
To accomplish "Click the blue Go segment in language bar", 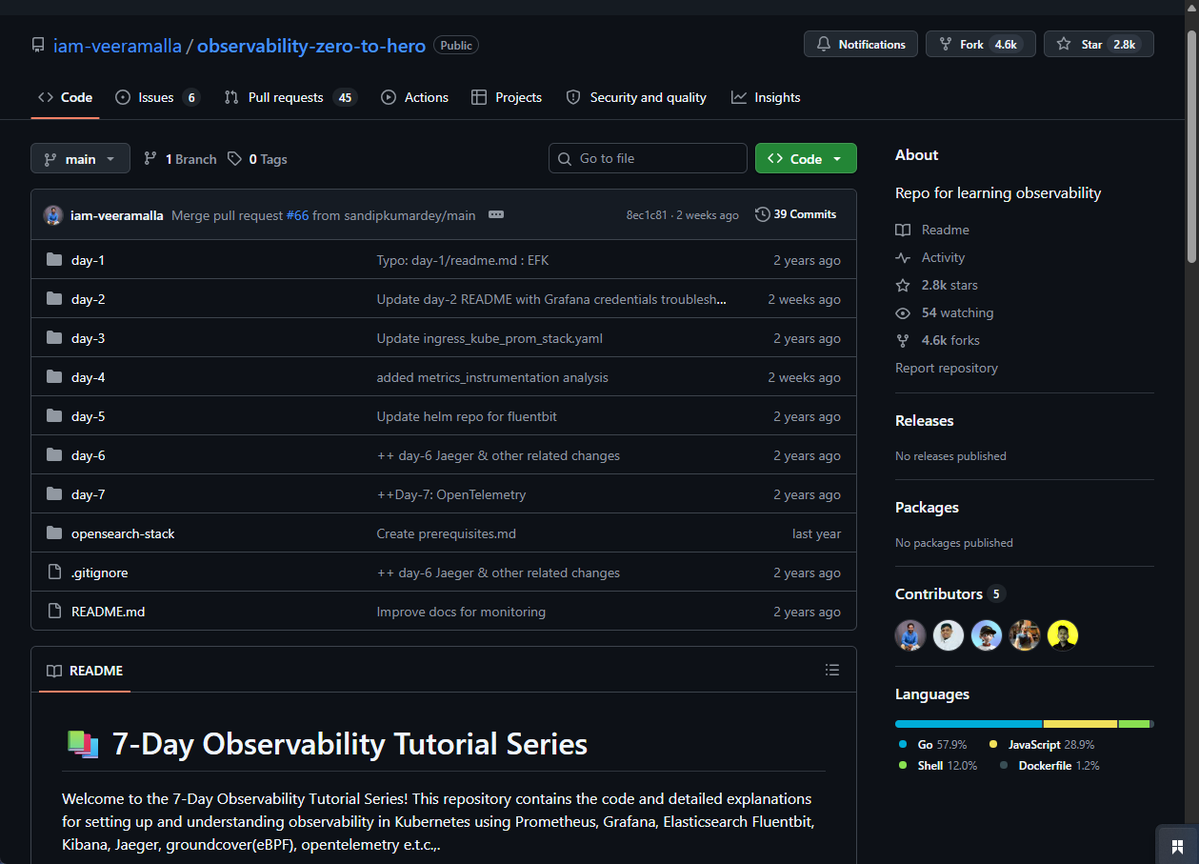I will [x=968, y=723].
